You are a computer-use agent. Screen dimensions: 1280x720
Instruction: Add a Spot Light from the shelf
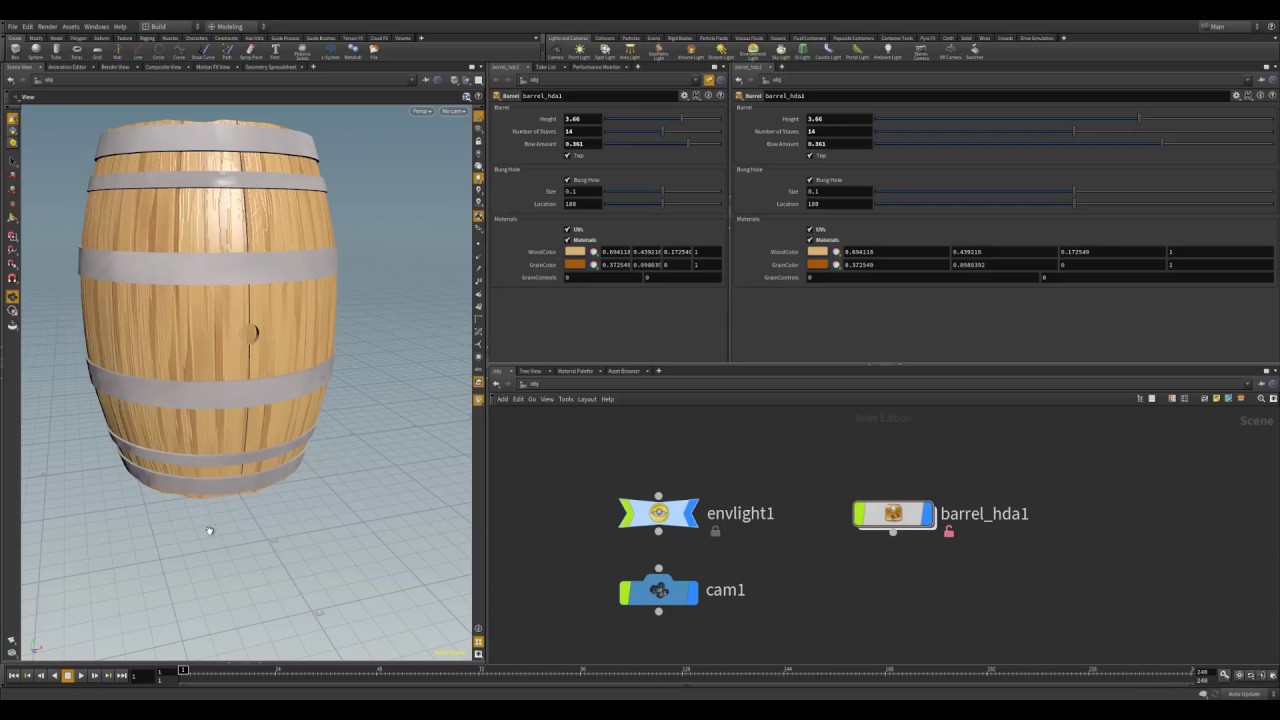(605, 50)
